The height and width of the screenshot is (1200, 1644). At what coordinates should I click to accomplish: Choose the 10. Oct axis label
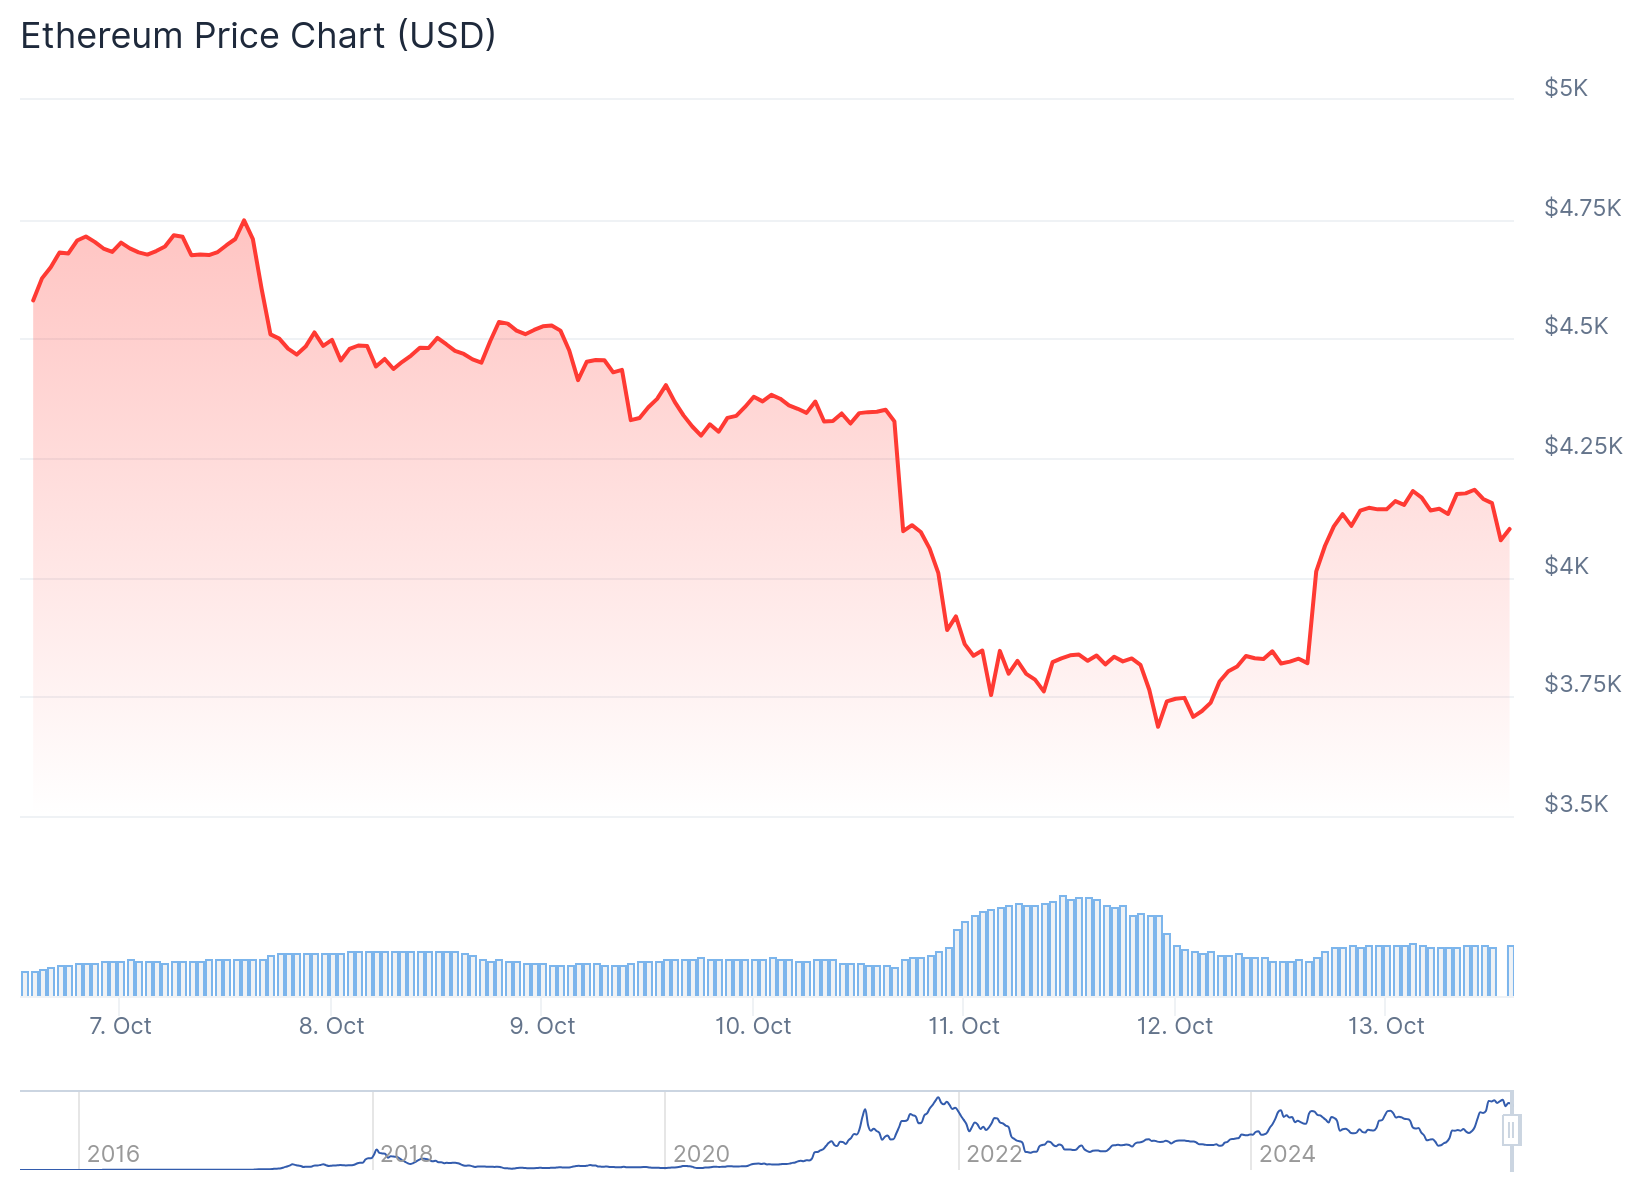tap(753, 1026)
